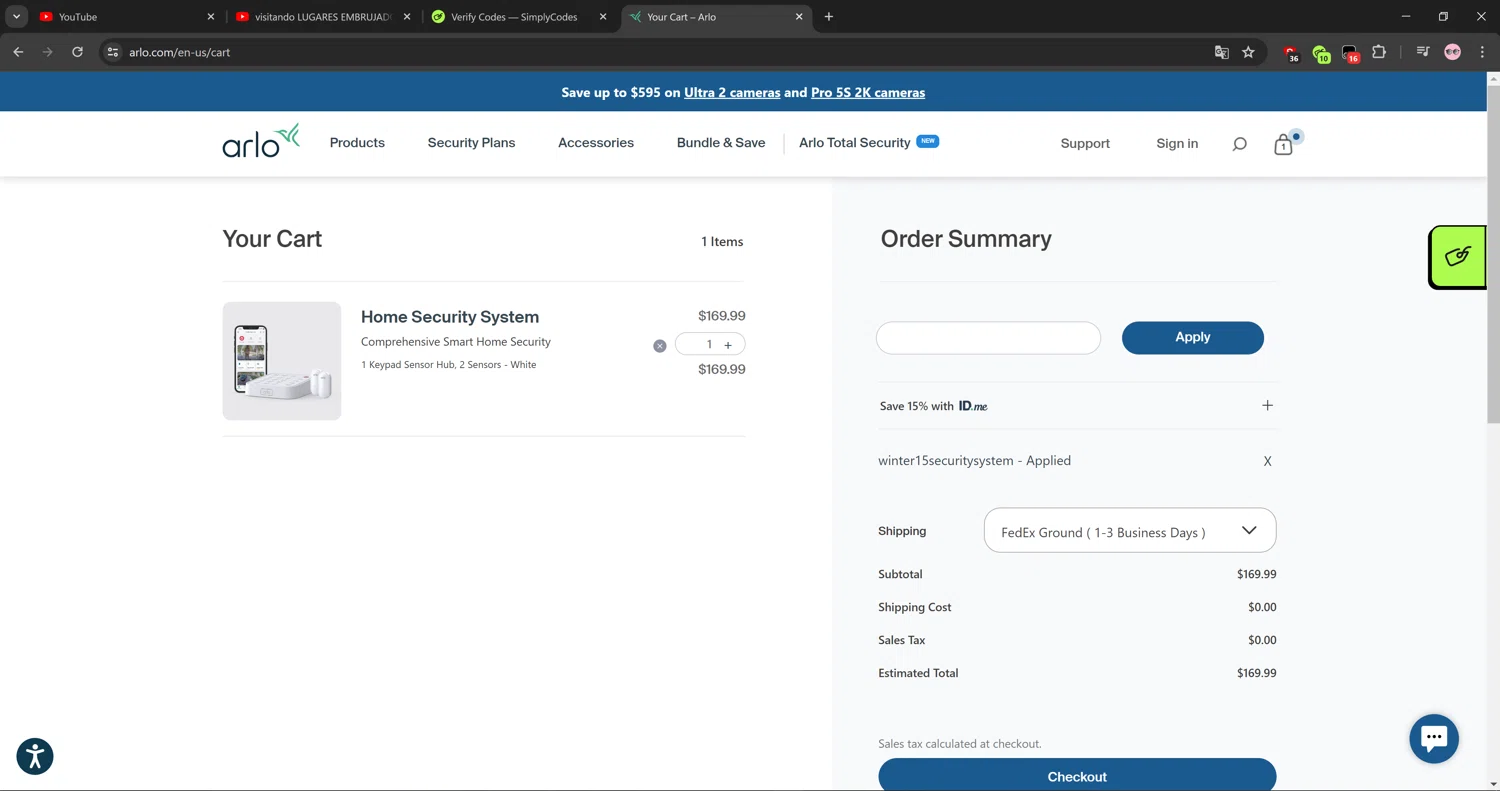
Task: Open the Security Plans menu
Action: coord(471,143)
